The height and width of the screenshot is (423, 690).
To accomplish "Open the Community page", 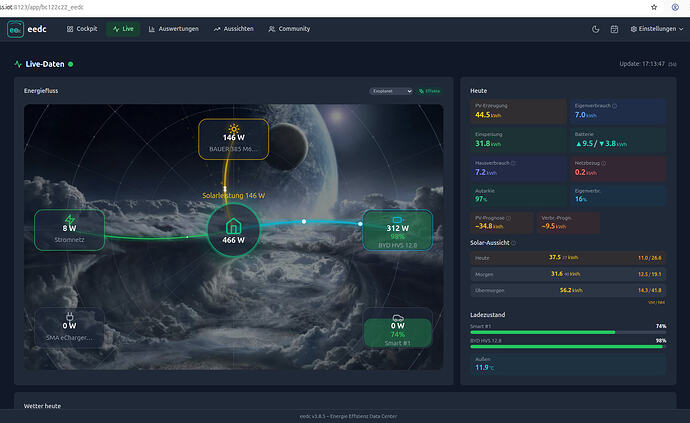I will pos(289,29).
